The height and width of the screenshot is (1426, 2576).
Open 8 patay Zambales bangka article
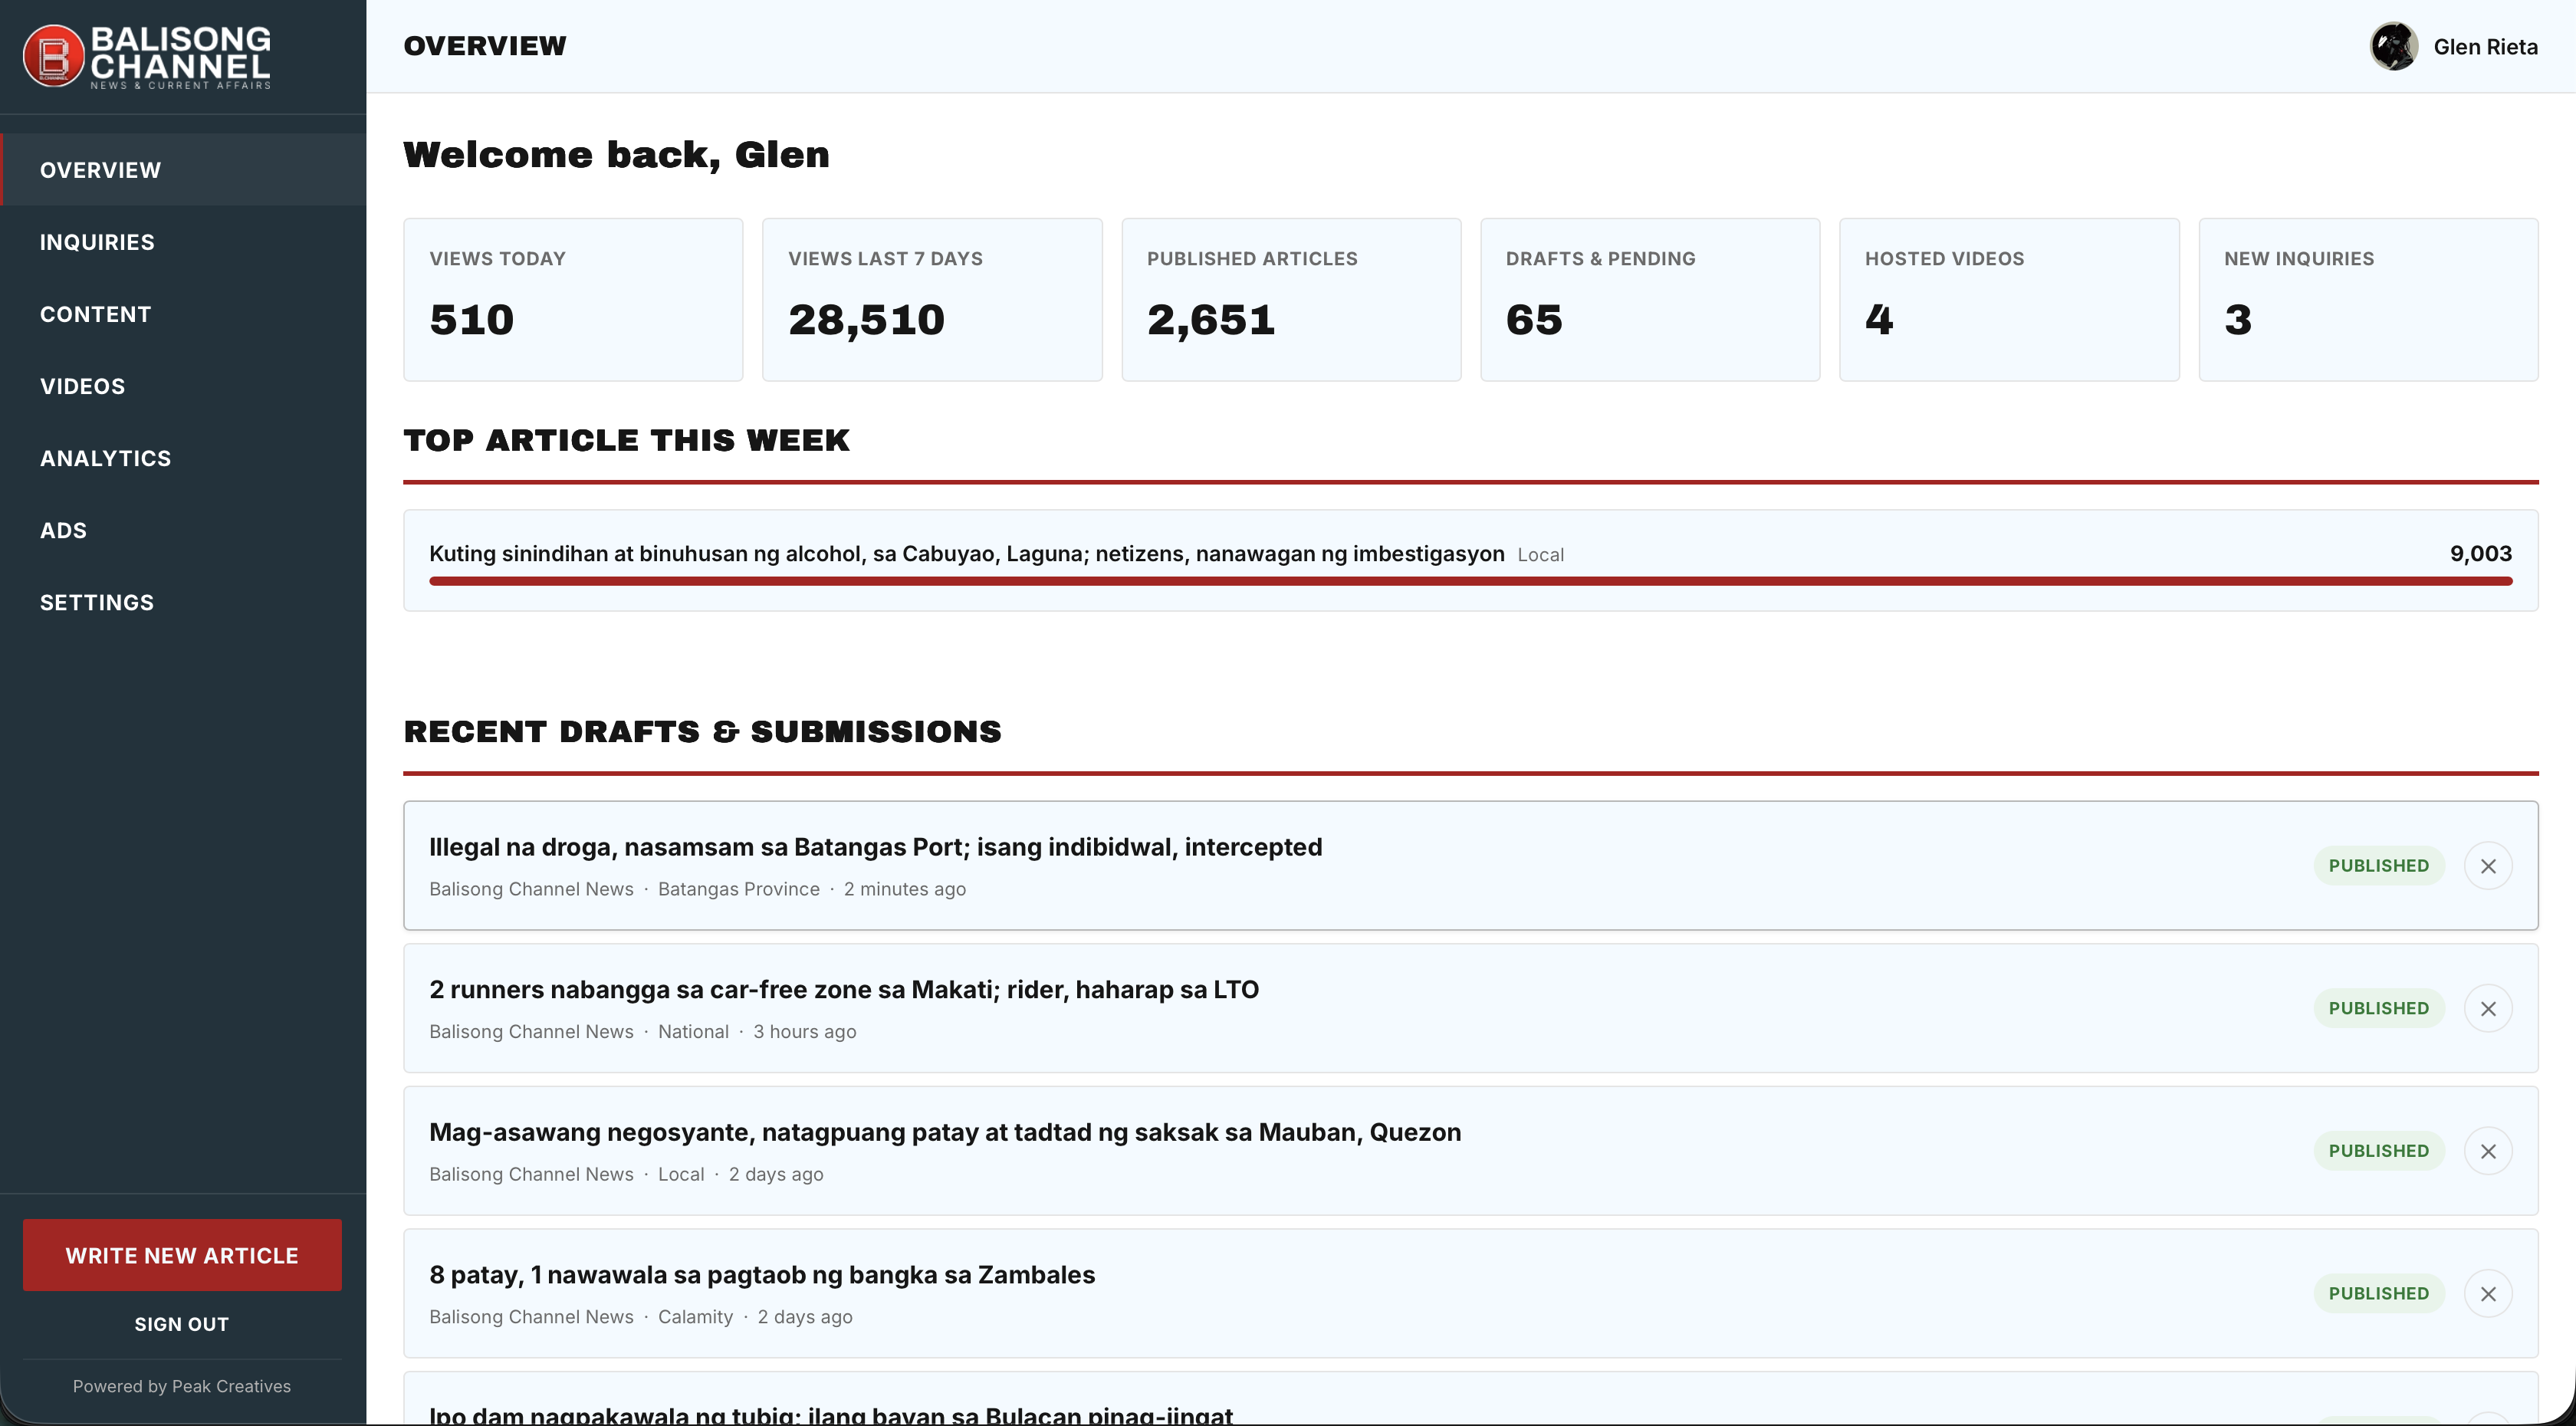pyautogui.click(x=762, y=1275)
